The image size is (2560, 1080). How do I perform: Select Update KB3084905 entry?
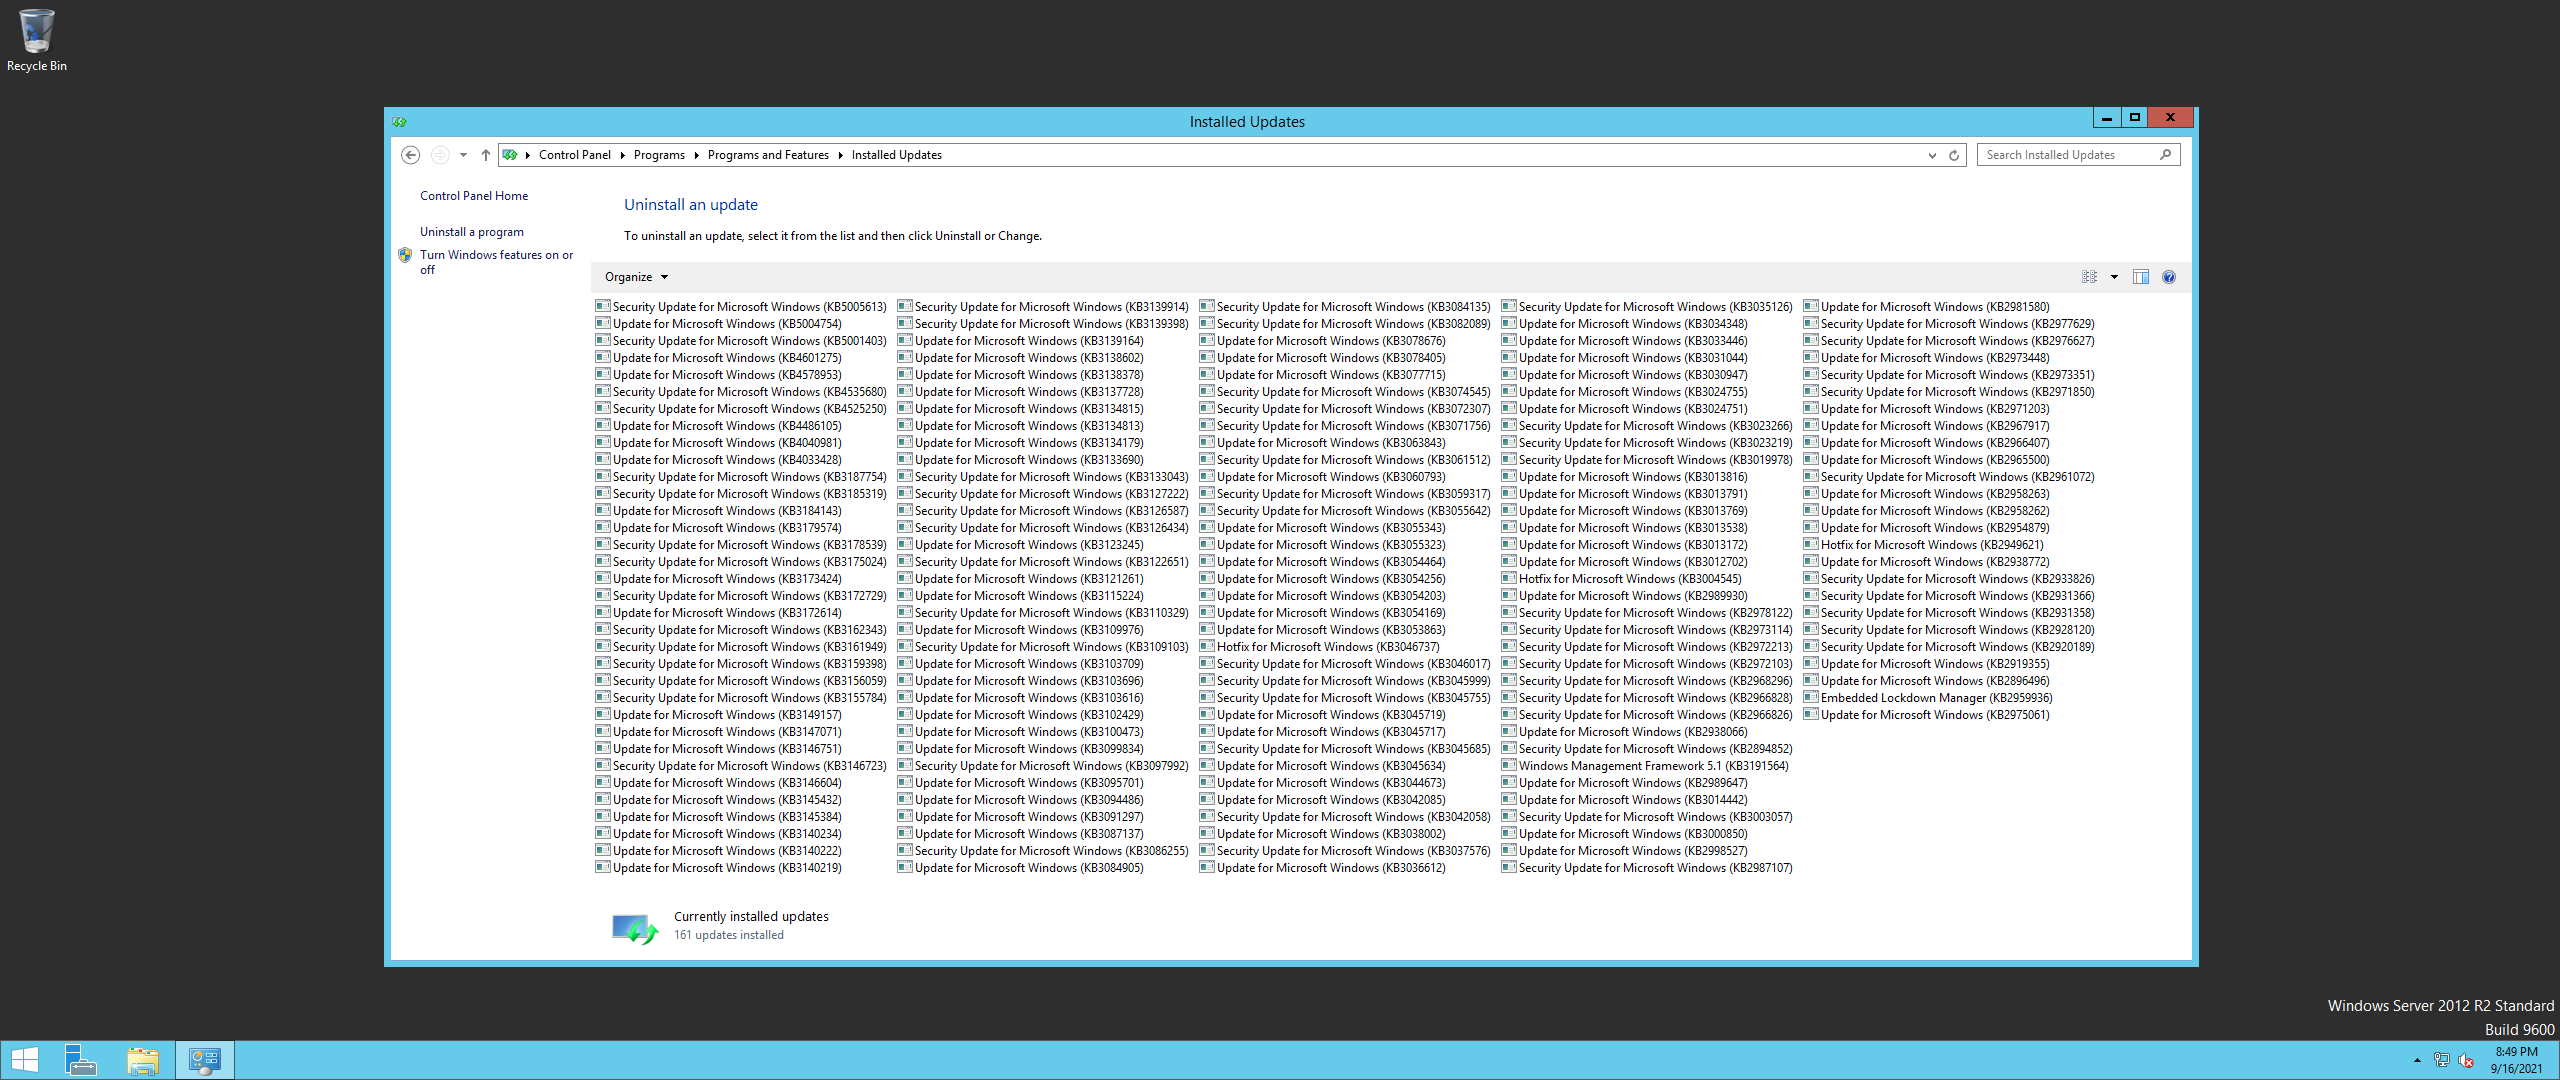tap(1021, 868)
